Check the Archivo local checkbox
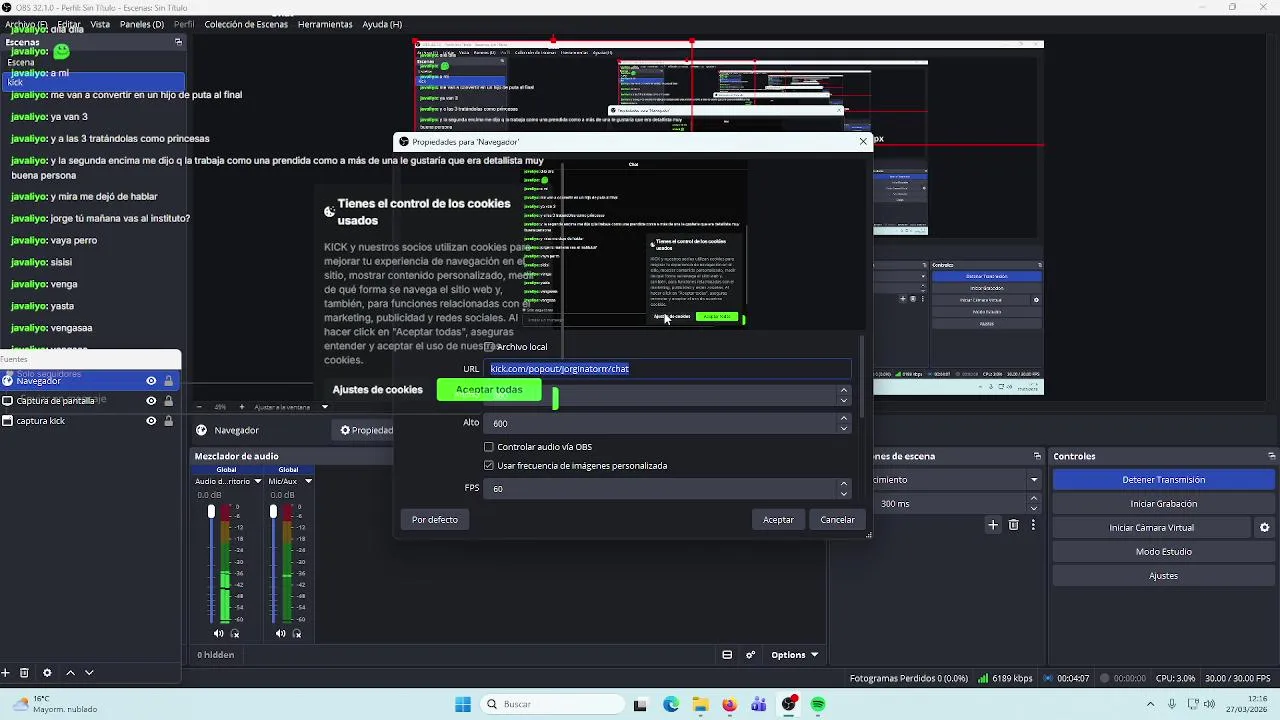The width and height of the screenshot is (1280, 720). [x=489, y=347]
